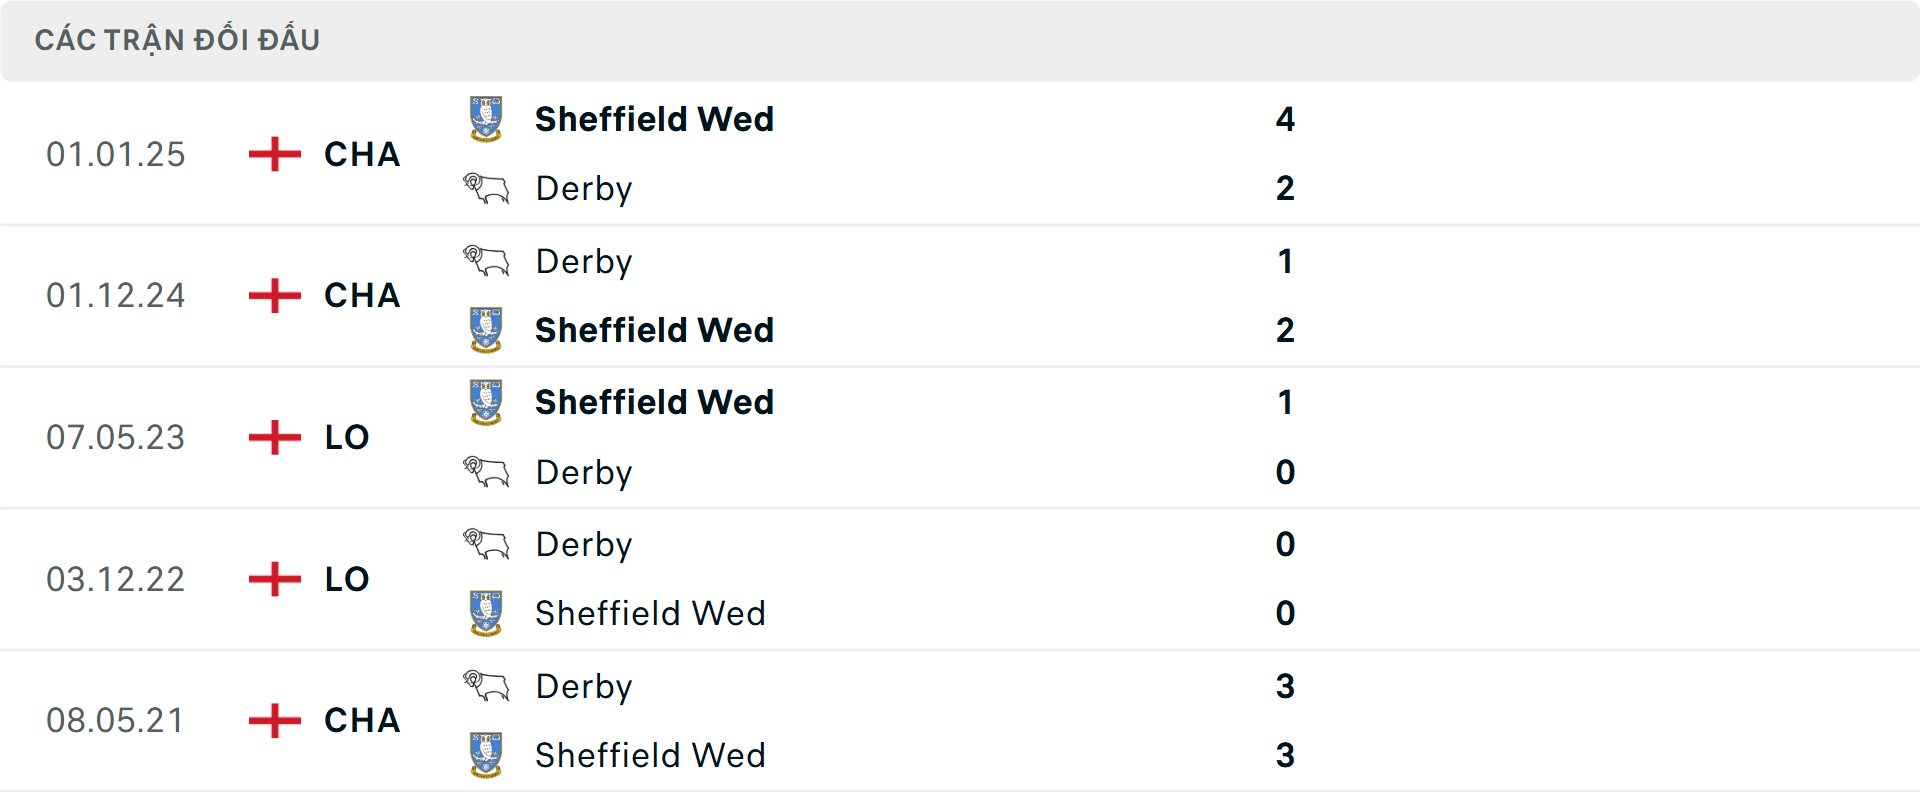Select the England flag next to the 07.05.23 match
The height and width of the screenshot is (792, 1920).
click(x=273, y=437)
